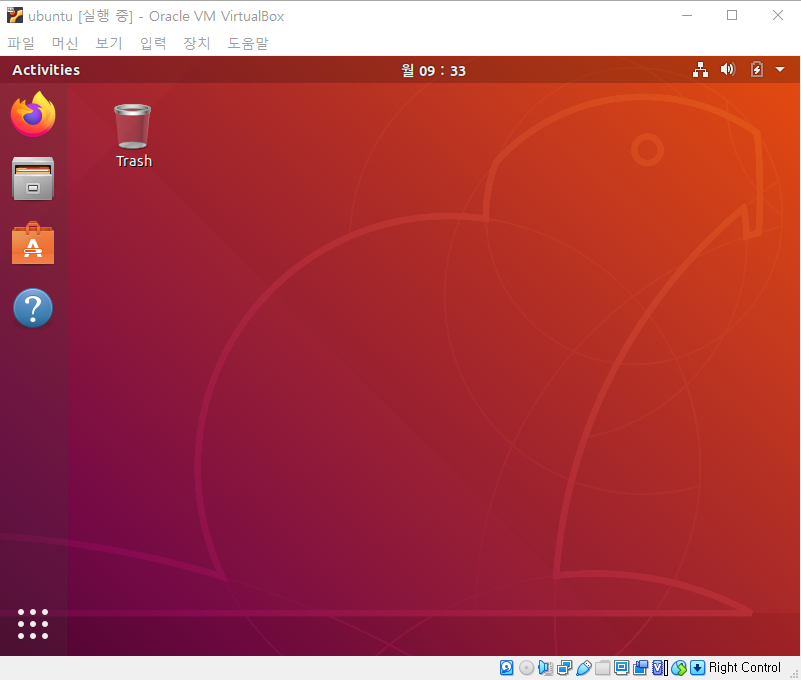Expand the system menu arrow in the top bar

tap(780, 69)
